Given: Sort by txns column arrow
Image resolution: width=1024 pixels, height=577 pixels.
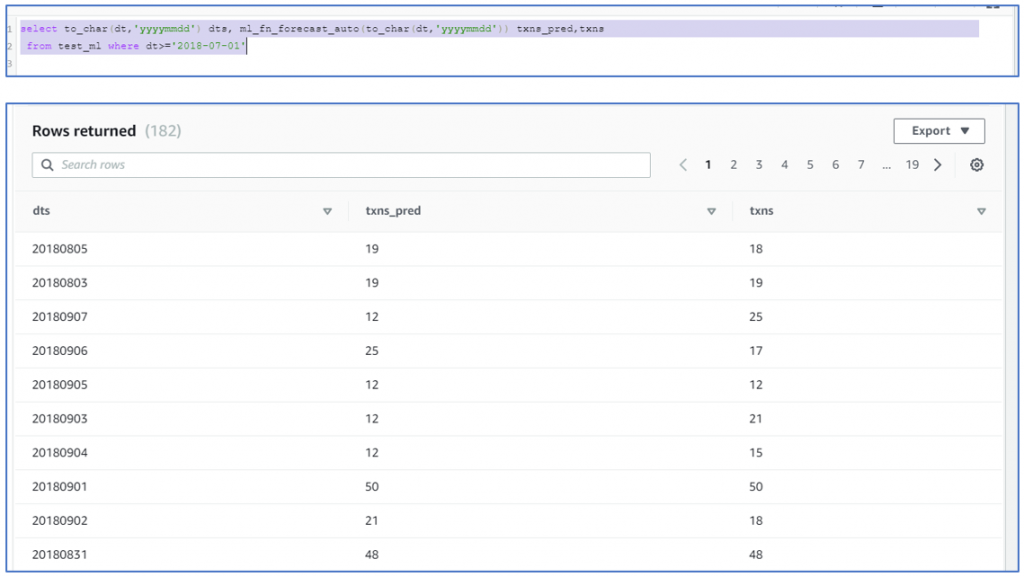Looking at the screenshot, I should (981, 211).
